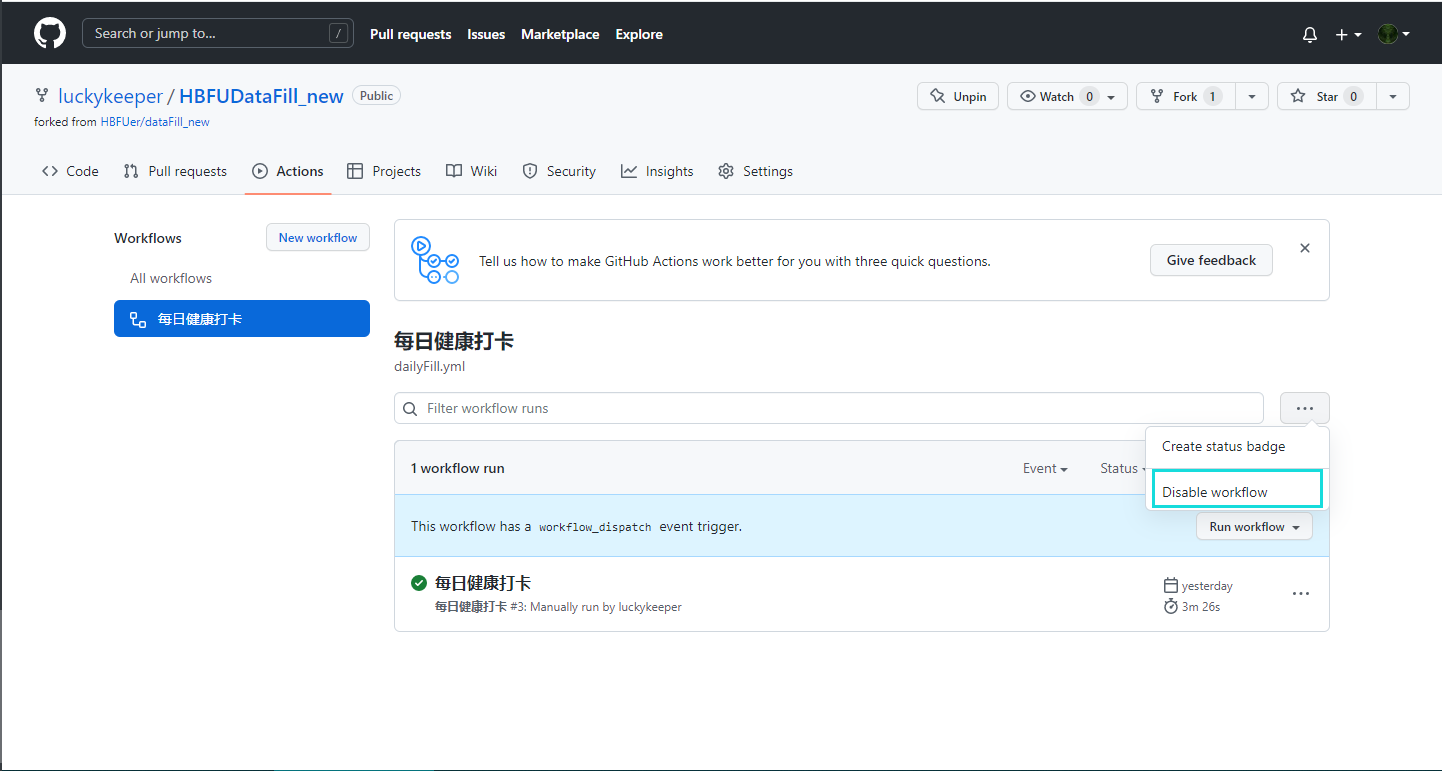1442x771 pixels.
Task: Star the repository
Action: coord(1326,96)
